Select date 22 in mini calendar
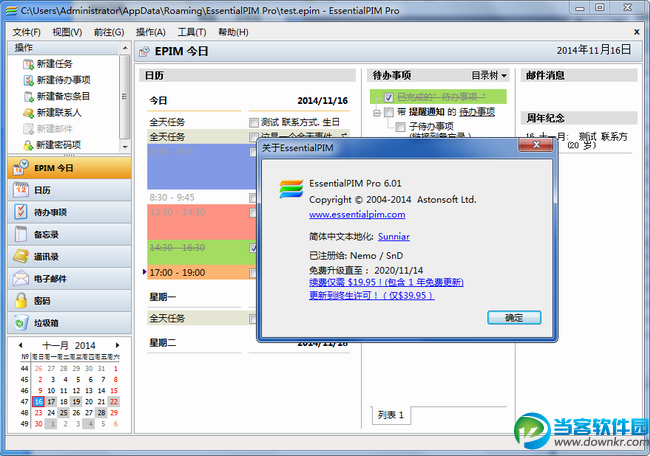Screen dimensions: 650x456 [x=114, y=402]
